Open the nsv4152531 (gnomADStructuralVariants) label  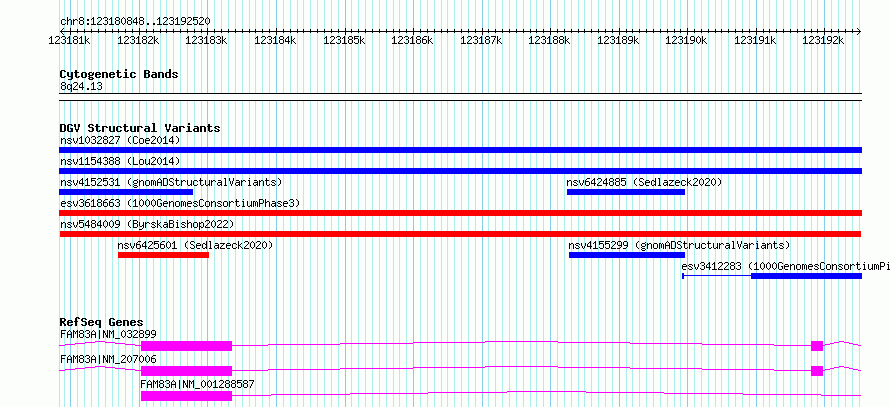coord(171,182)
